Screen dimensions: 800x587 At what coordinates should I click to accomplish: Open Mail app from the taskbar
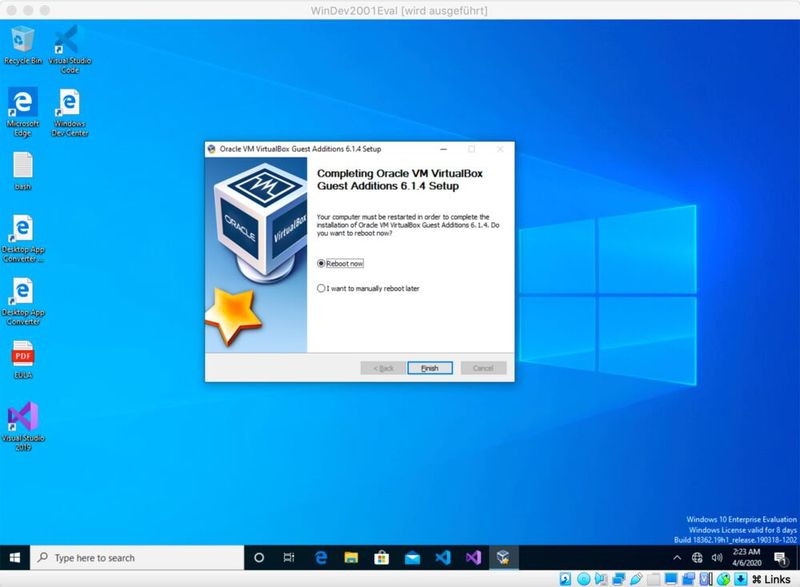pyautogui.click(x=412, y=557)
